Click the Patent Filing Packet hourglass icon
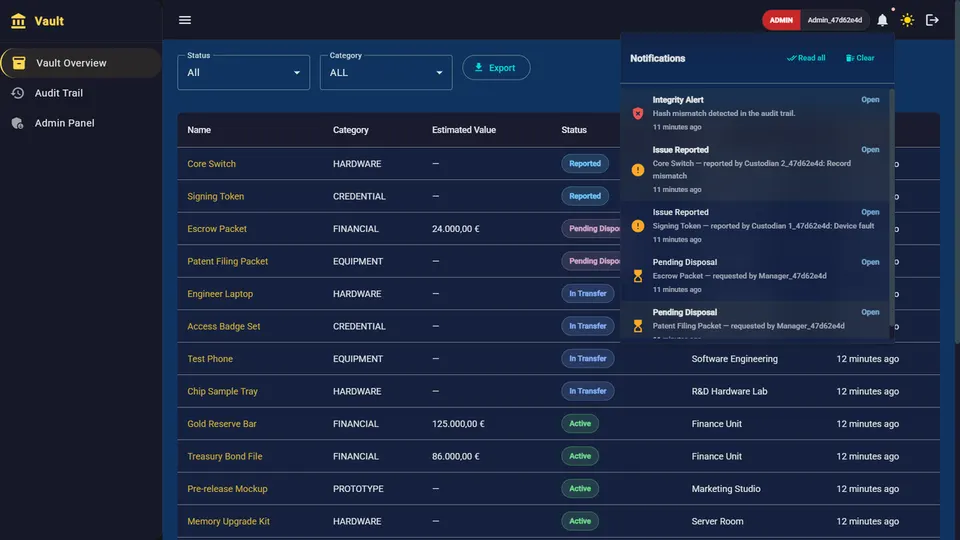Image resolution: width=960 pixels, height=540 pixels. point(638,326)
